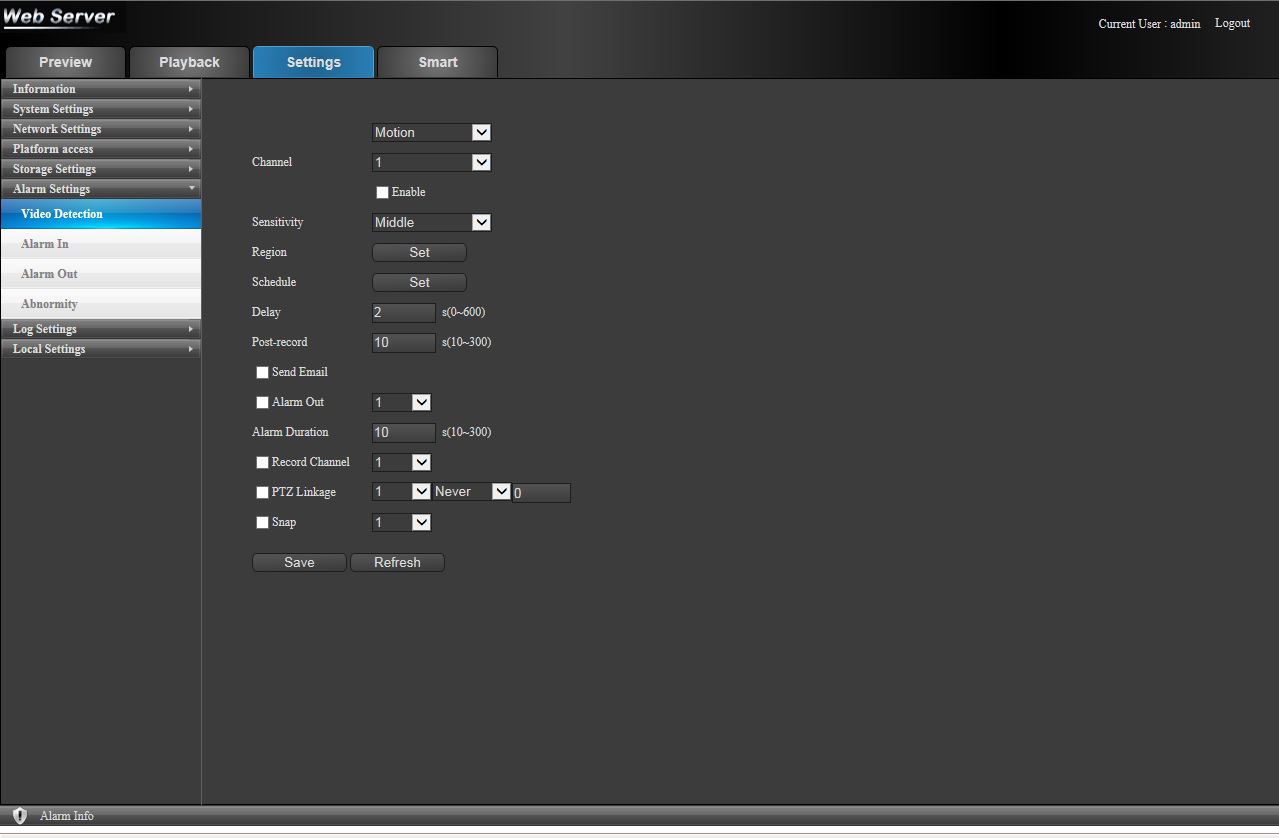Click the Alarm Info shield icon
This screenshot has width=1279, height=838.
click(x=19, y=816)
